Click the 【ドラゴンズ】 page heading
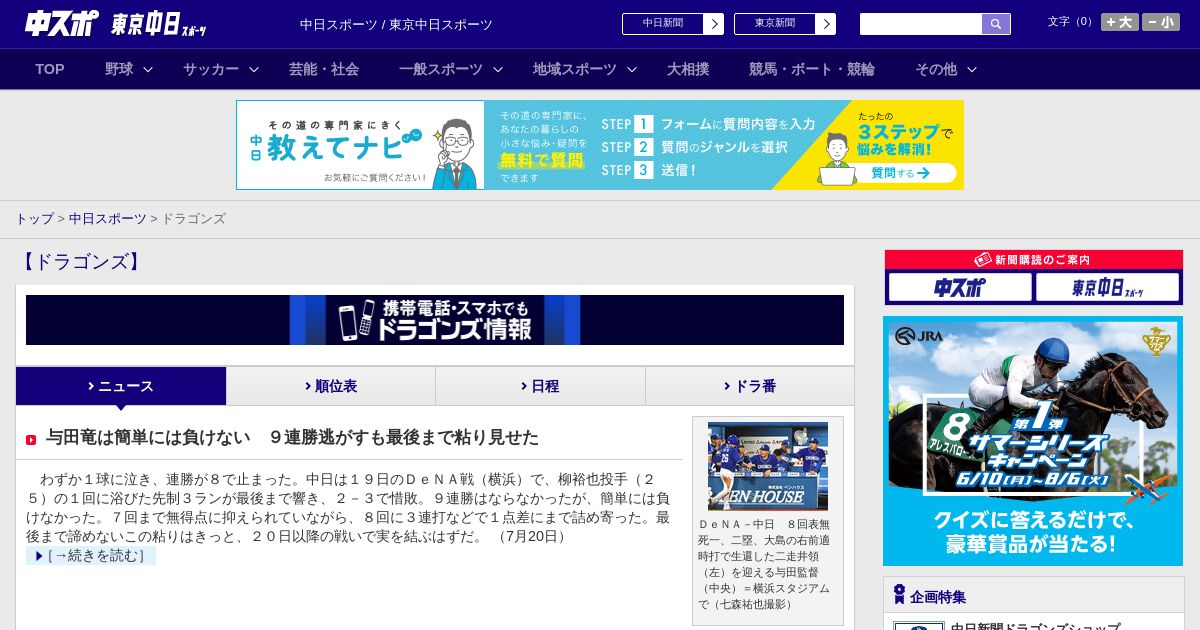The image size is (1200, 630). coord(81,262)
